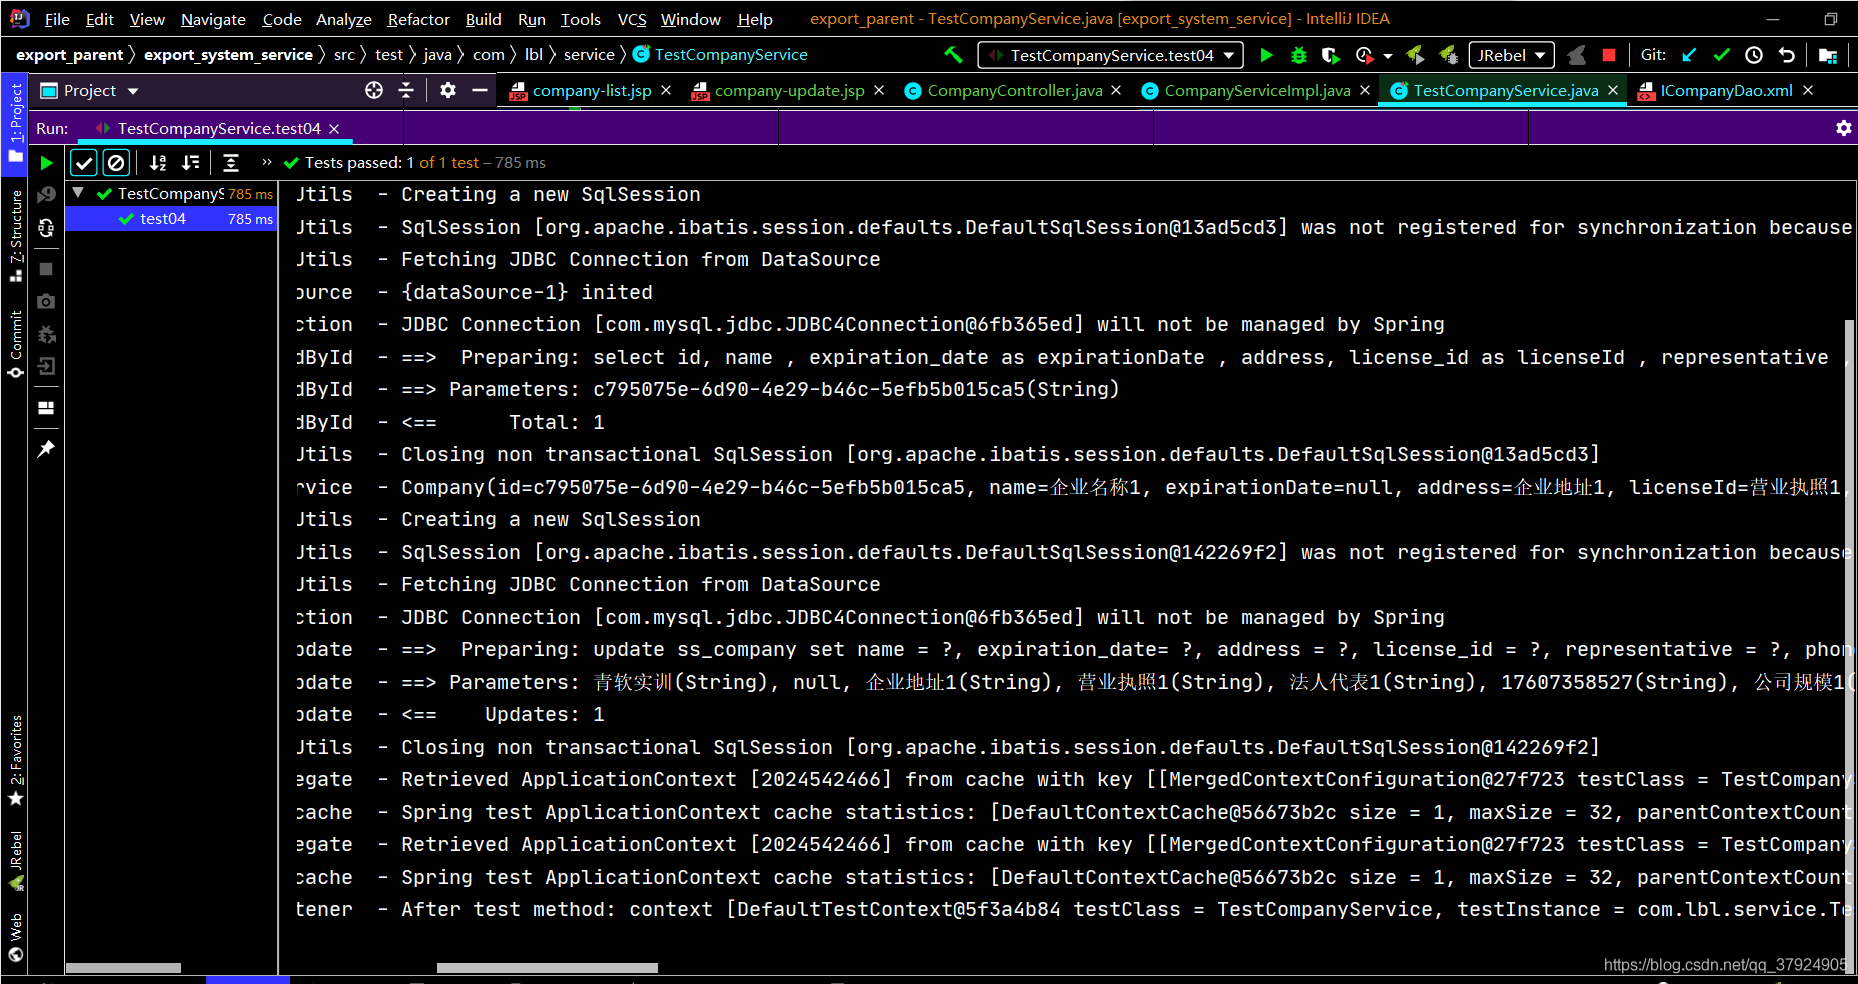1858x984 pixels.
Task: Click the Build project hammer icon
Action: 953,55
